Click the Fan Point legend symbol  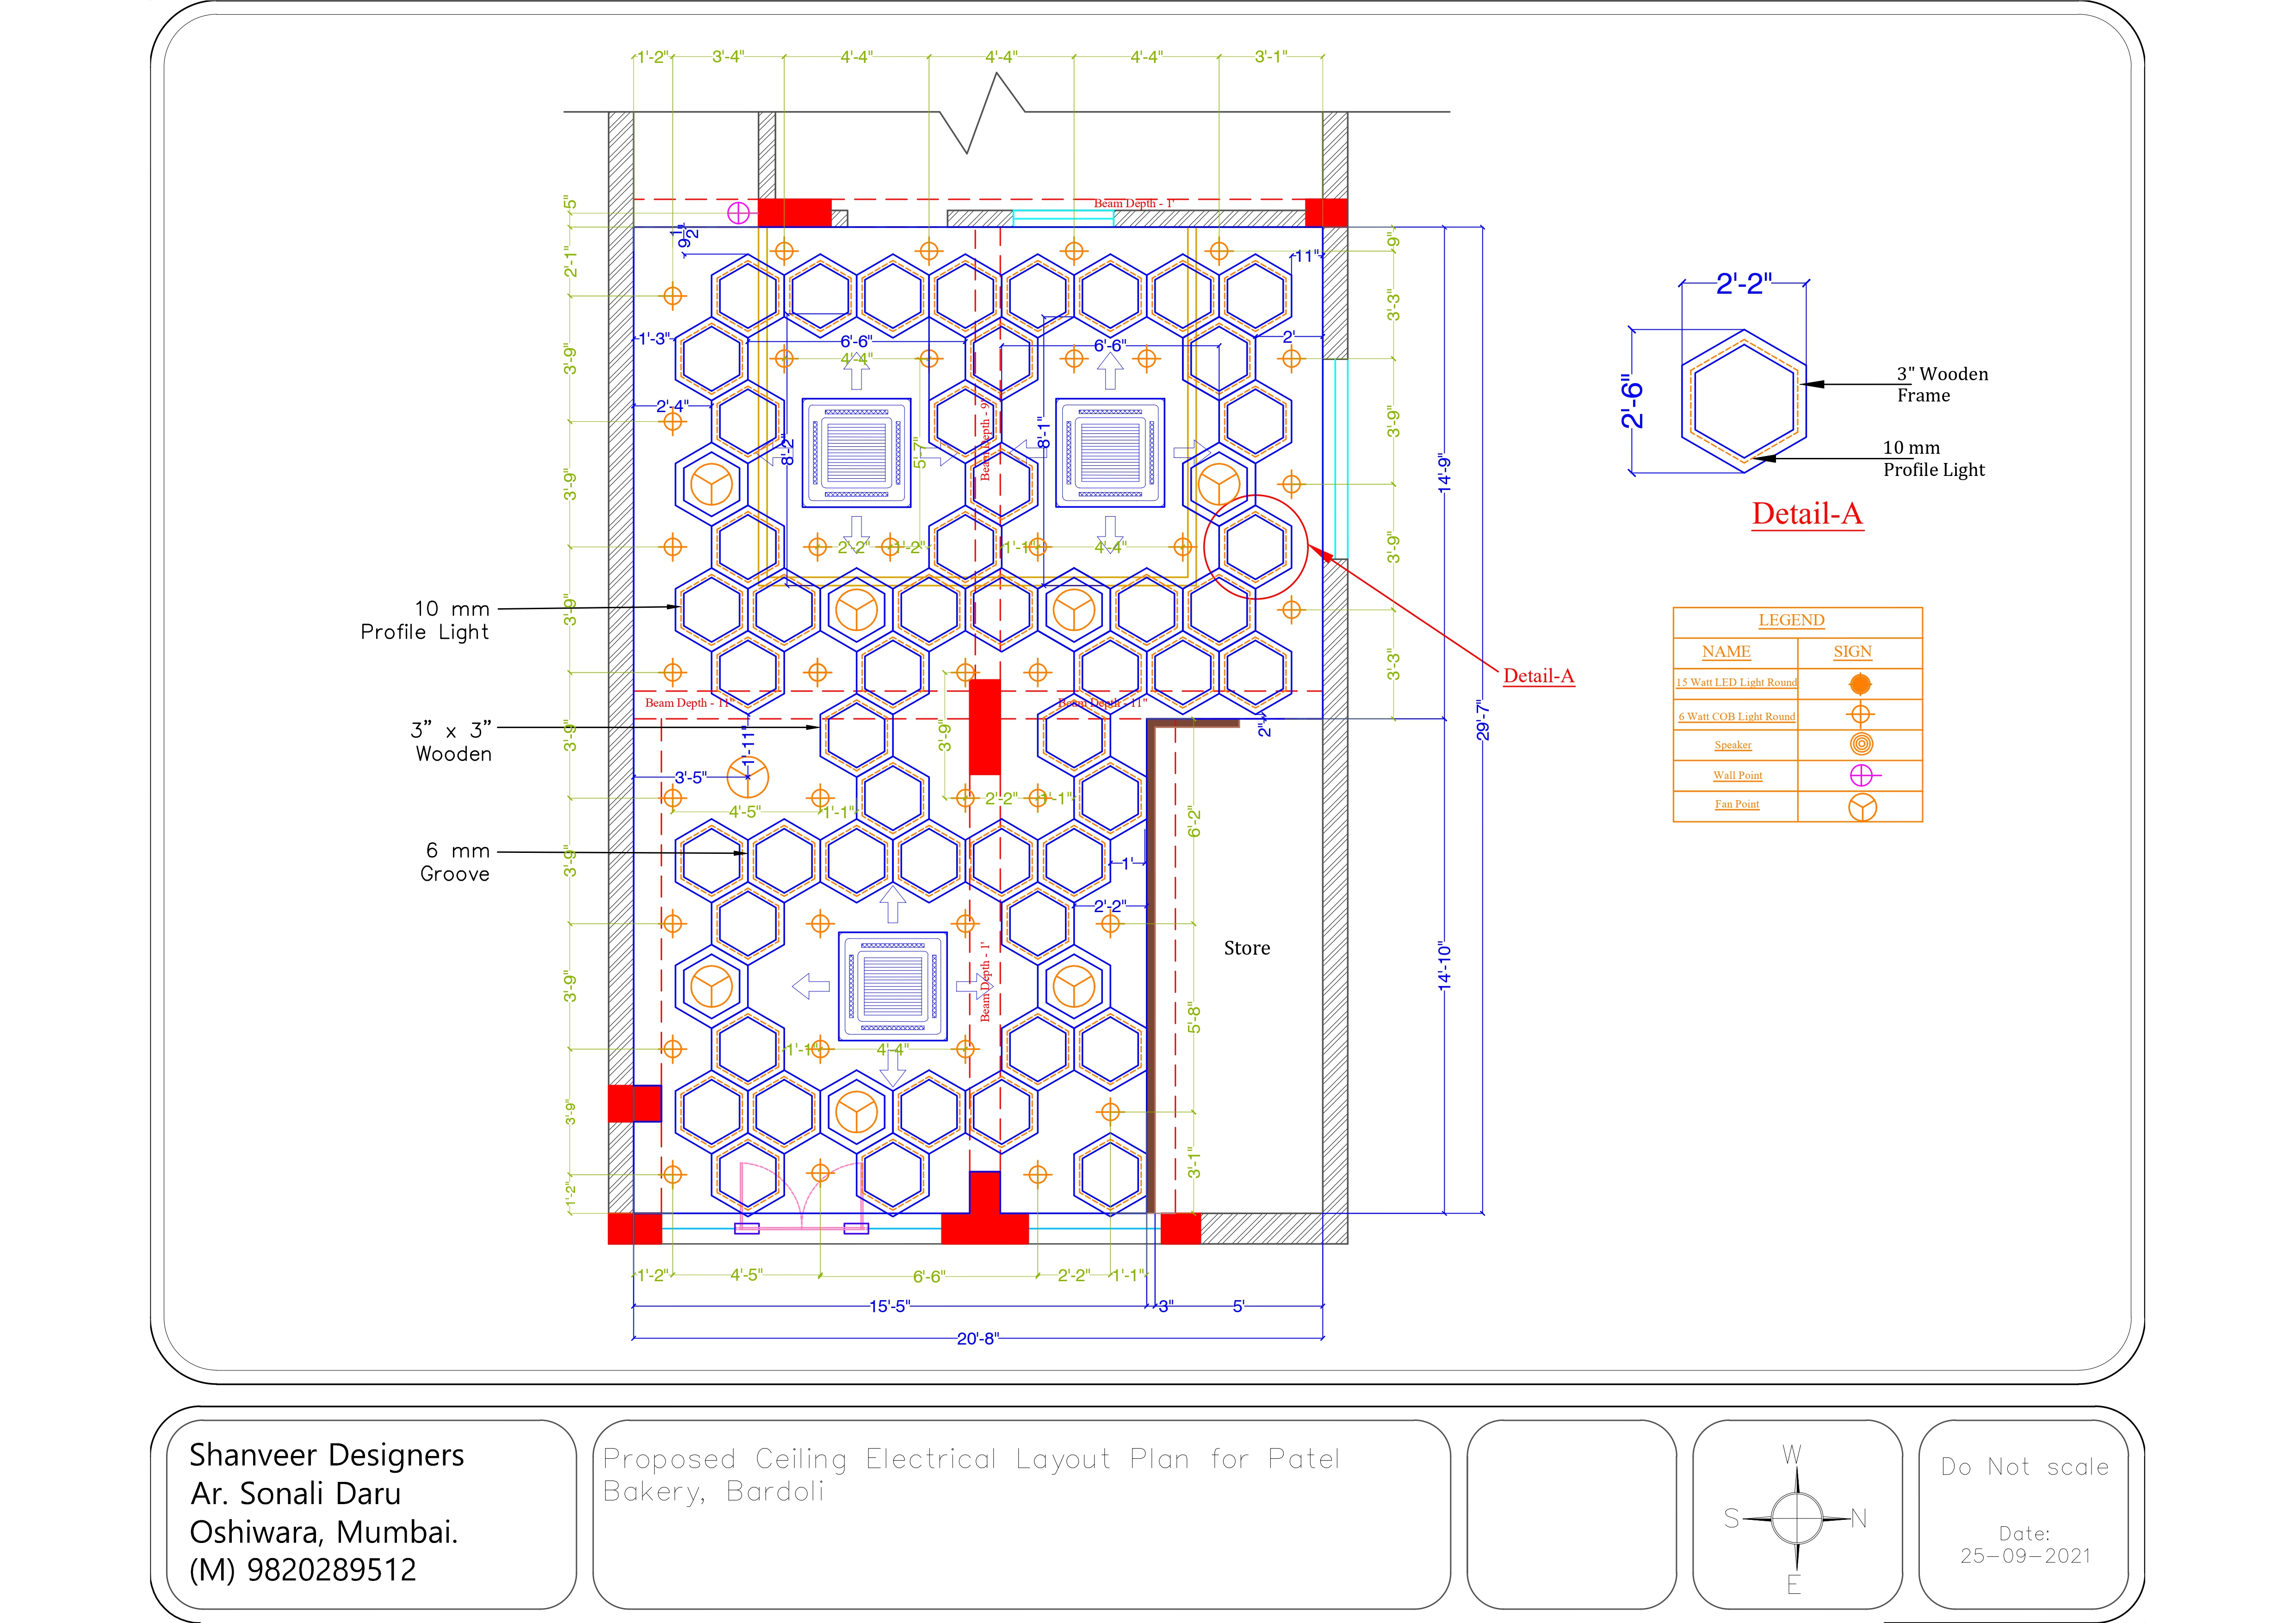click(1862, 807)
